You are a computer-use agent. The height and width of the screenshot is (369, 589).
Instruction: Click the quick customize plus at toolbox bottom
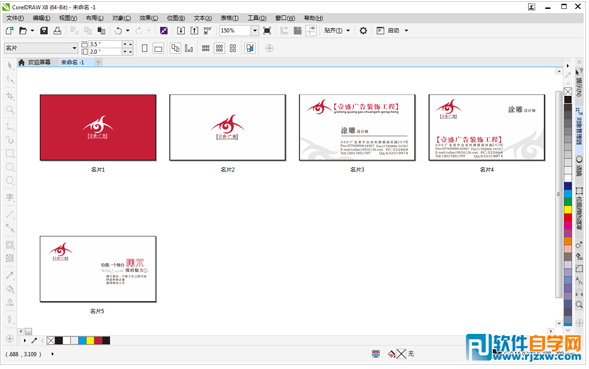click(x=10, y=339)
